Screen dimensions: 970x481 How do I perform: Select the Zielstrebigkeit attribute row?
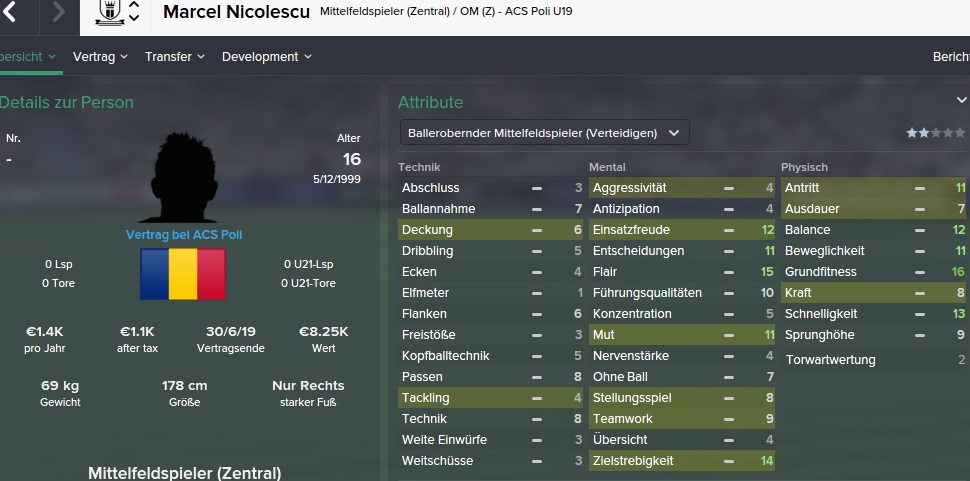[681, 461]
